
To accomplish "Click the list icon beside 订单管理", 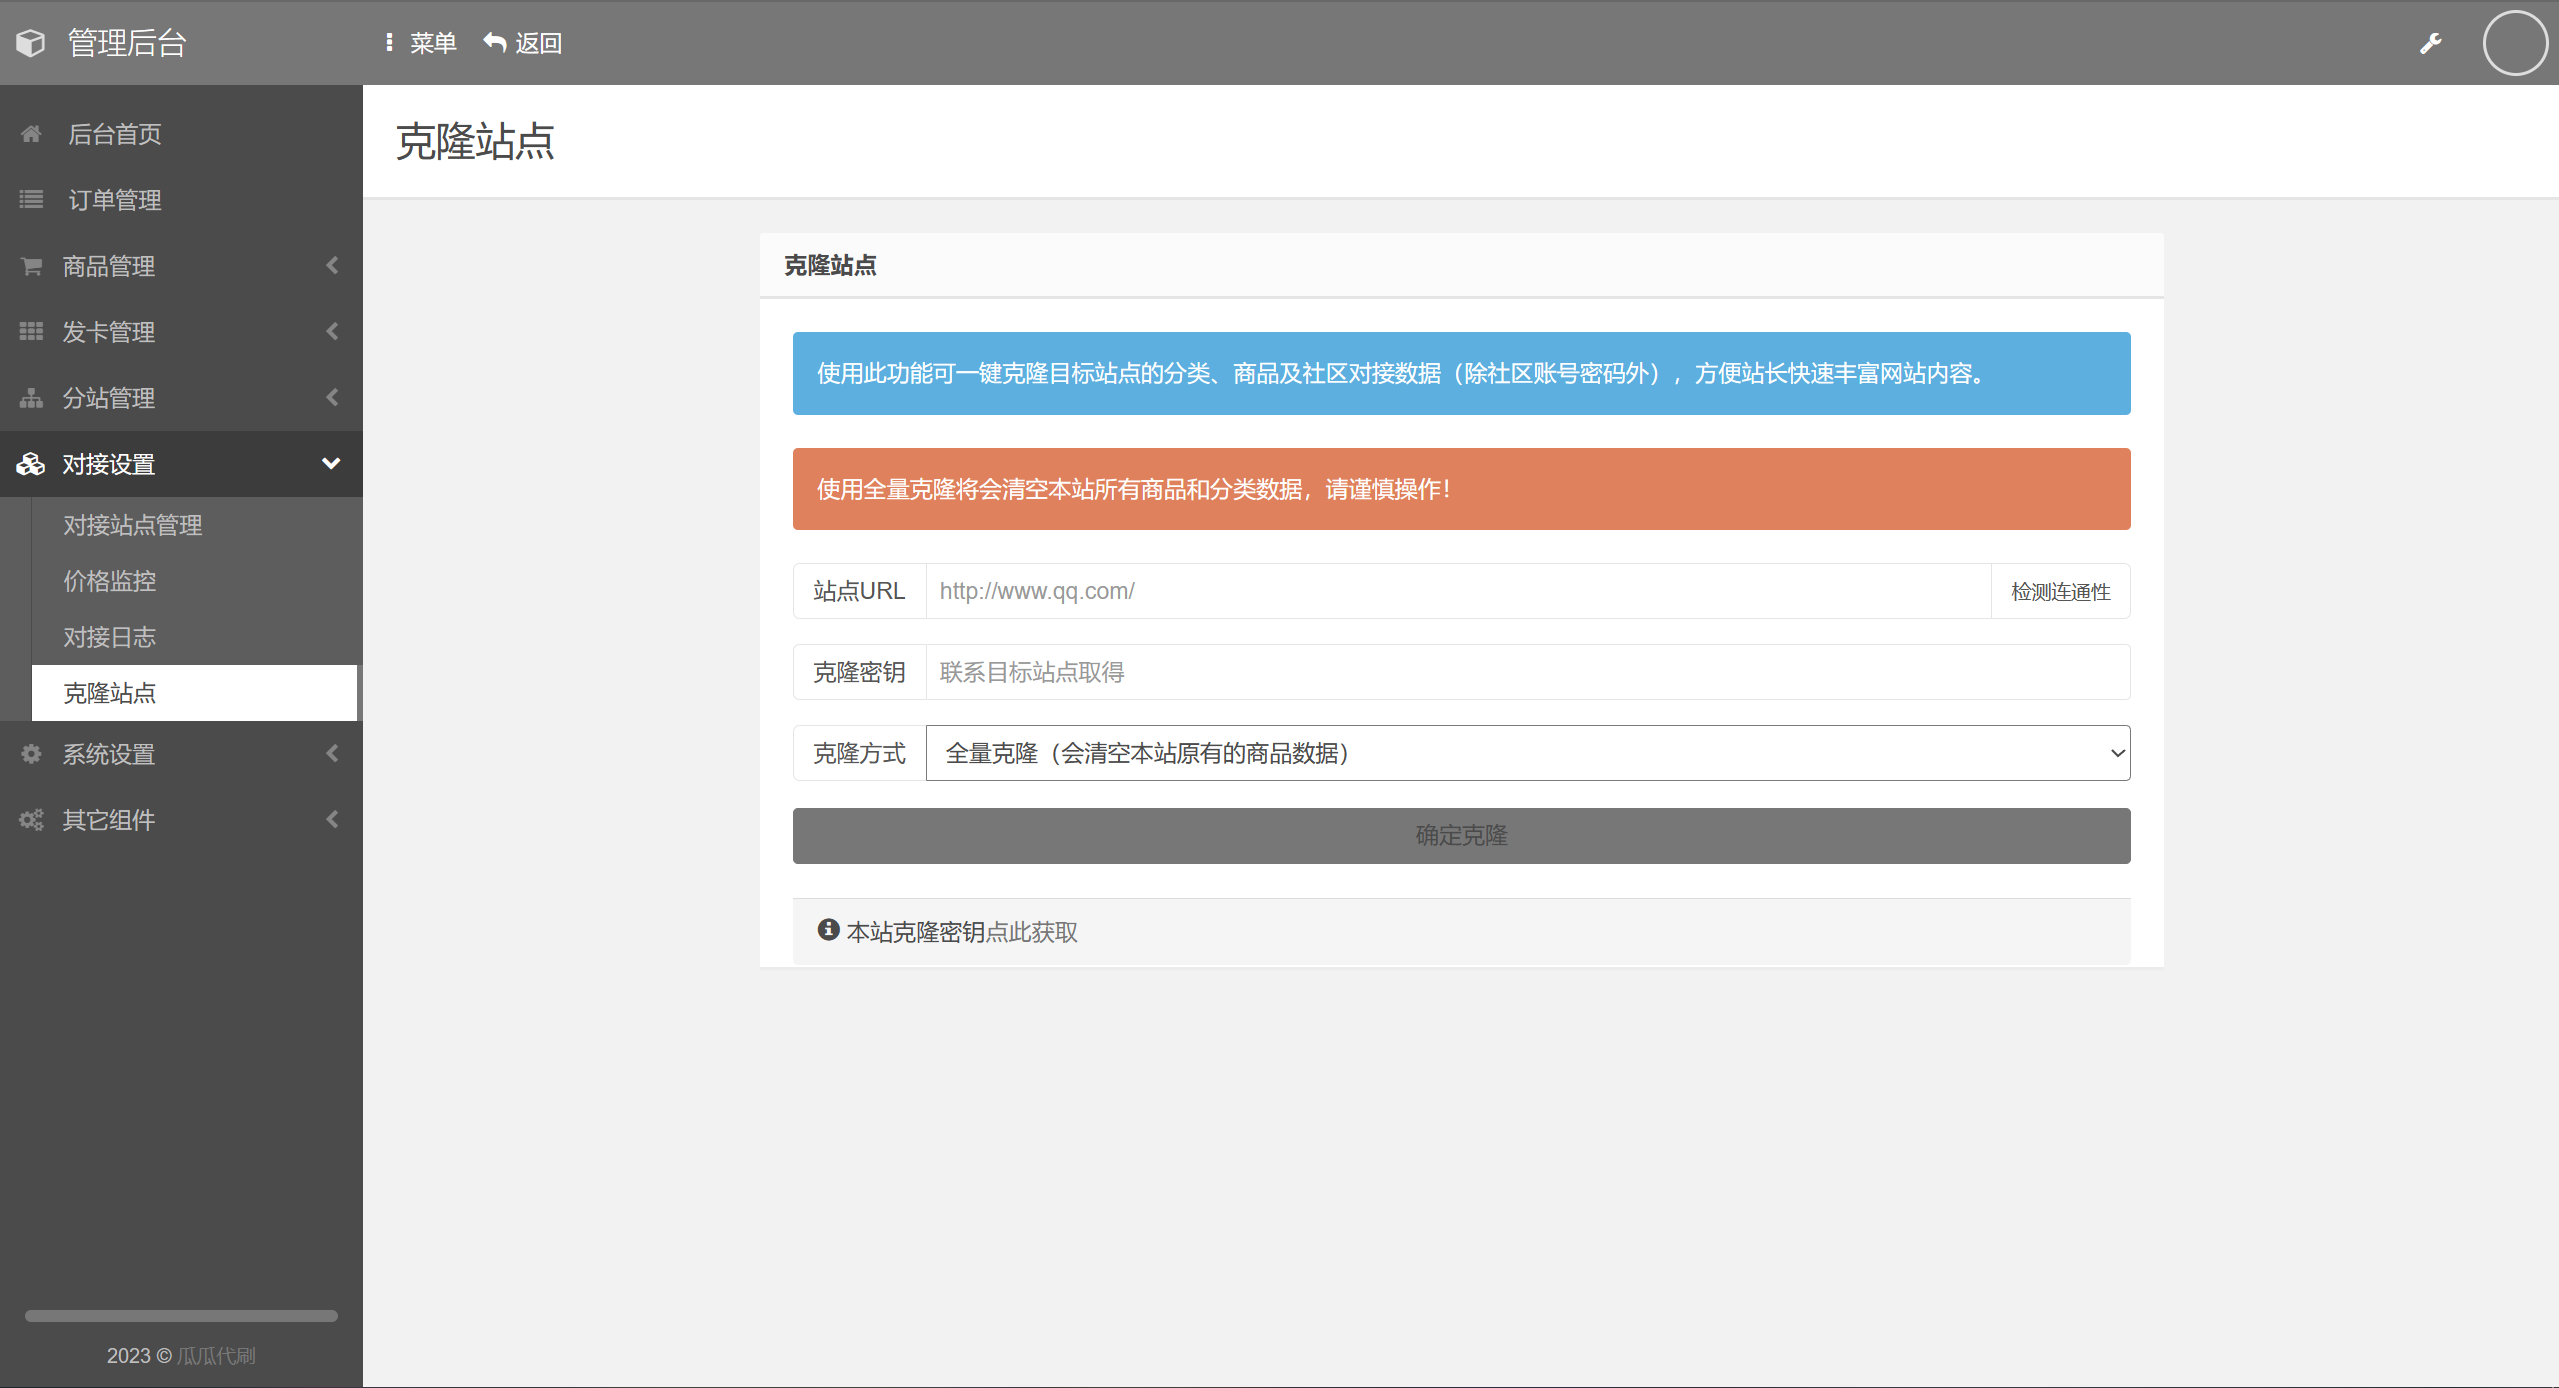I will (x=31, y=200).
